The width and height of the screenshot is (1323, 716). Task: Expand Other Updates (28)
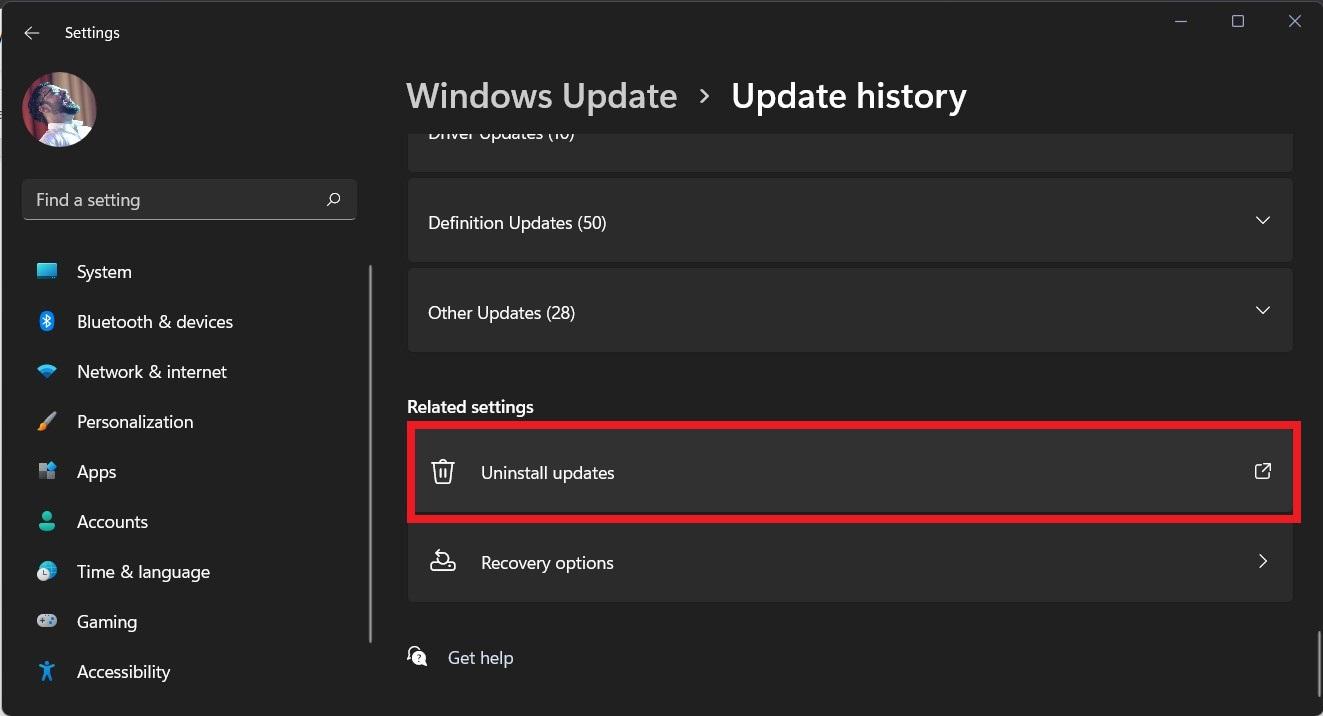[x=1263, y=310]
